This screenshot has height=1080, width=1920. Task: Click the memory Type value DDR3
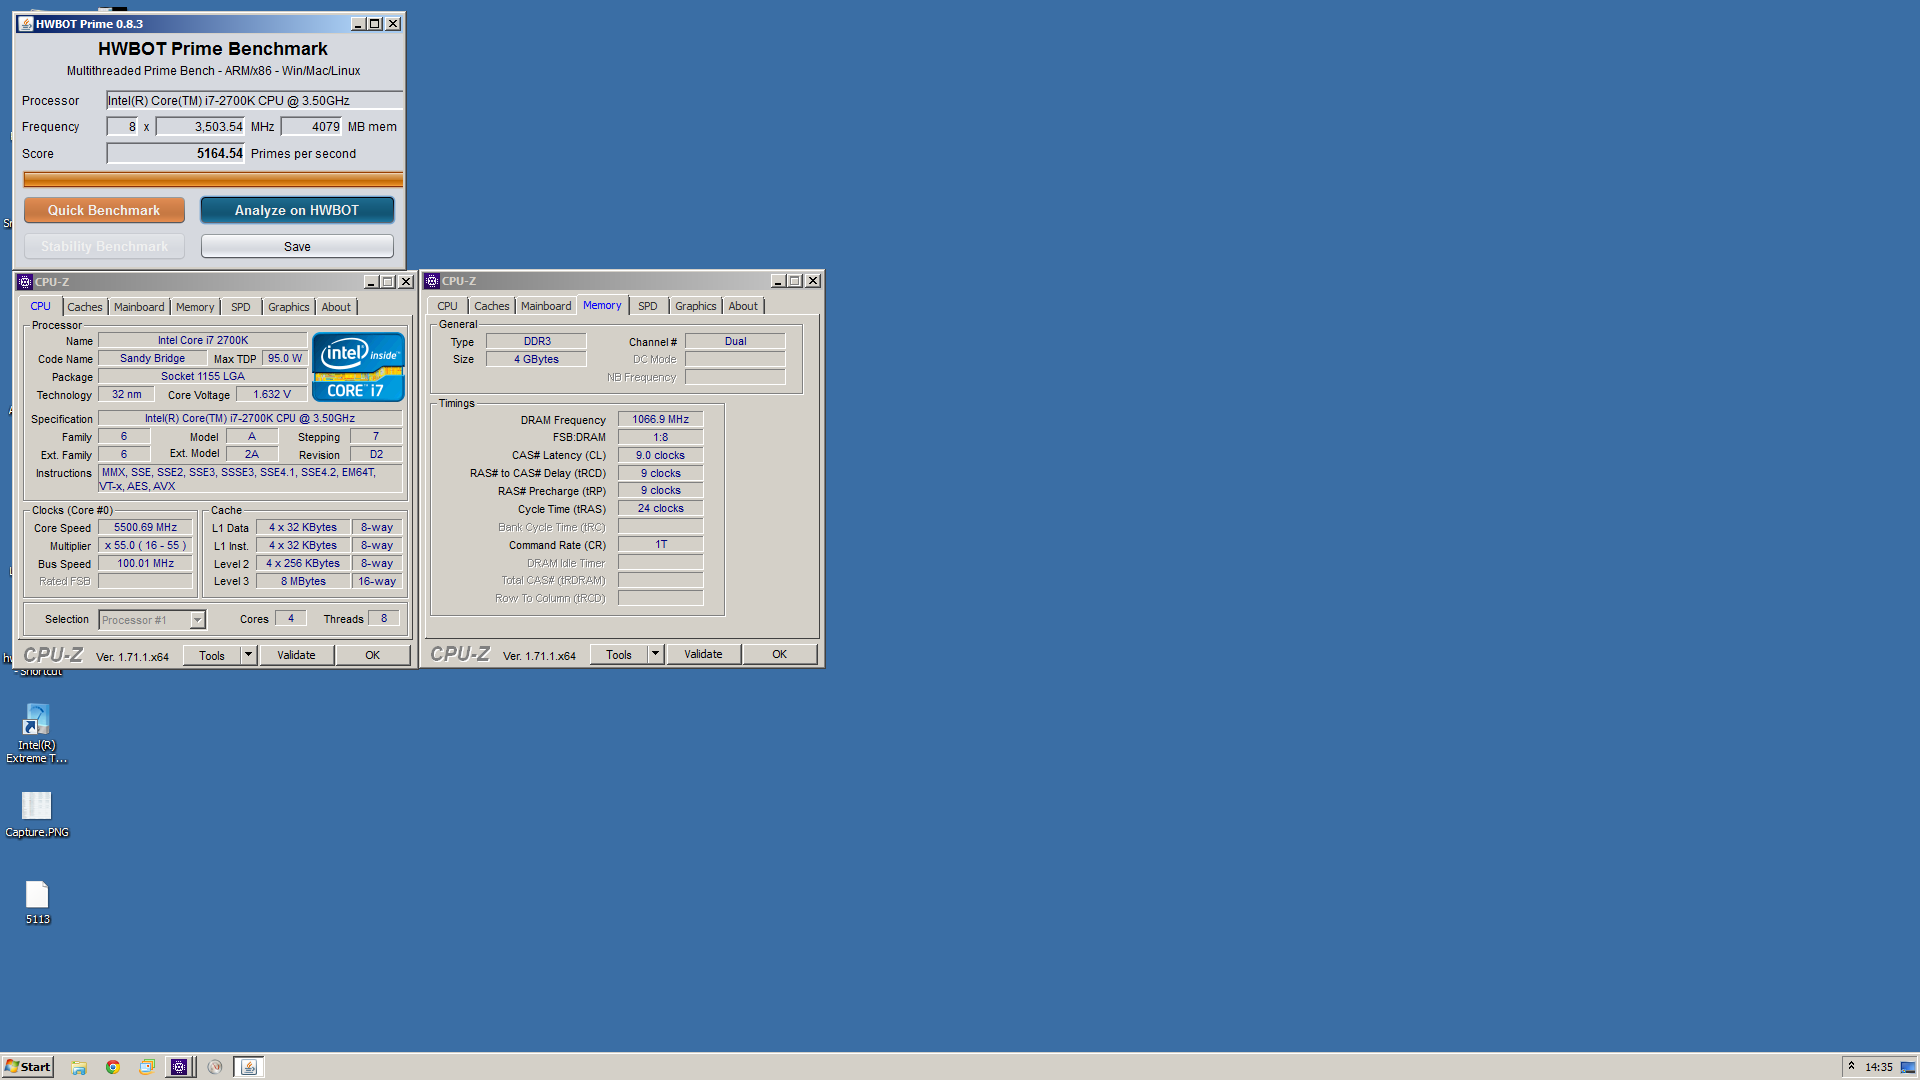point(537,341)
